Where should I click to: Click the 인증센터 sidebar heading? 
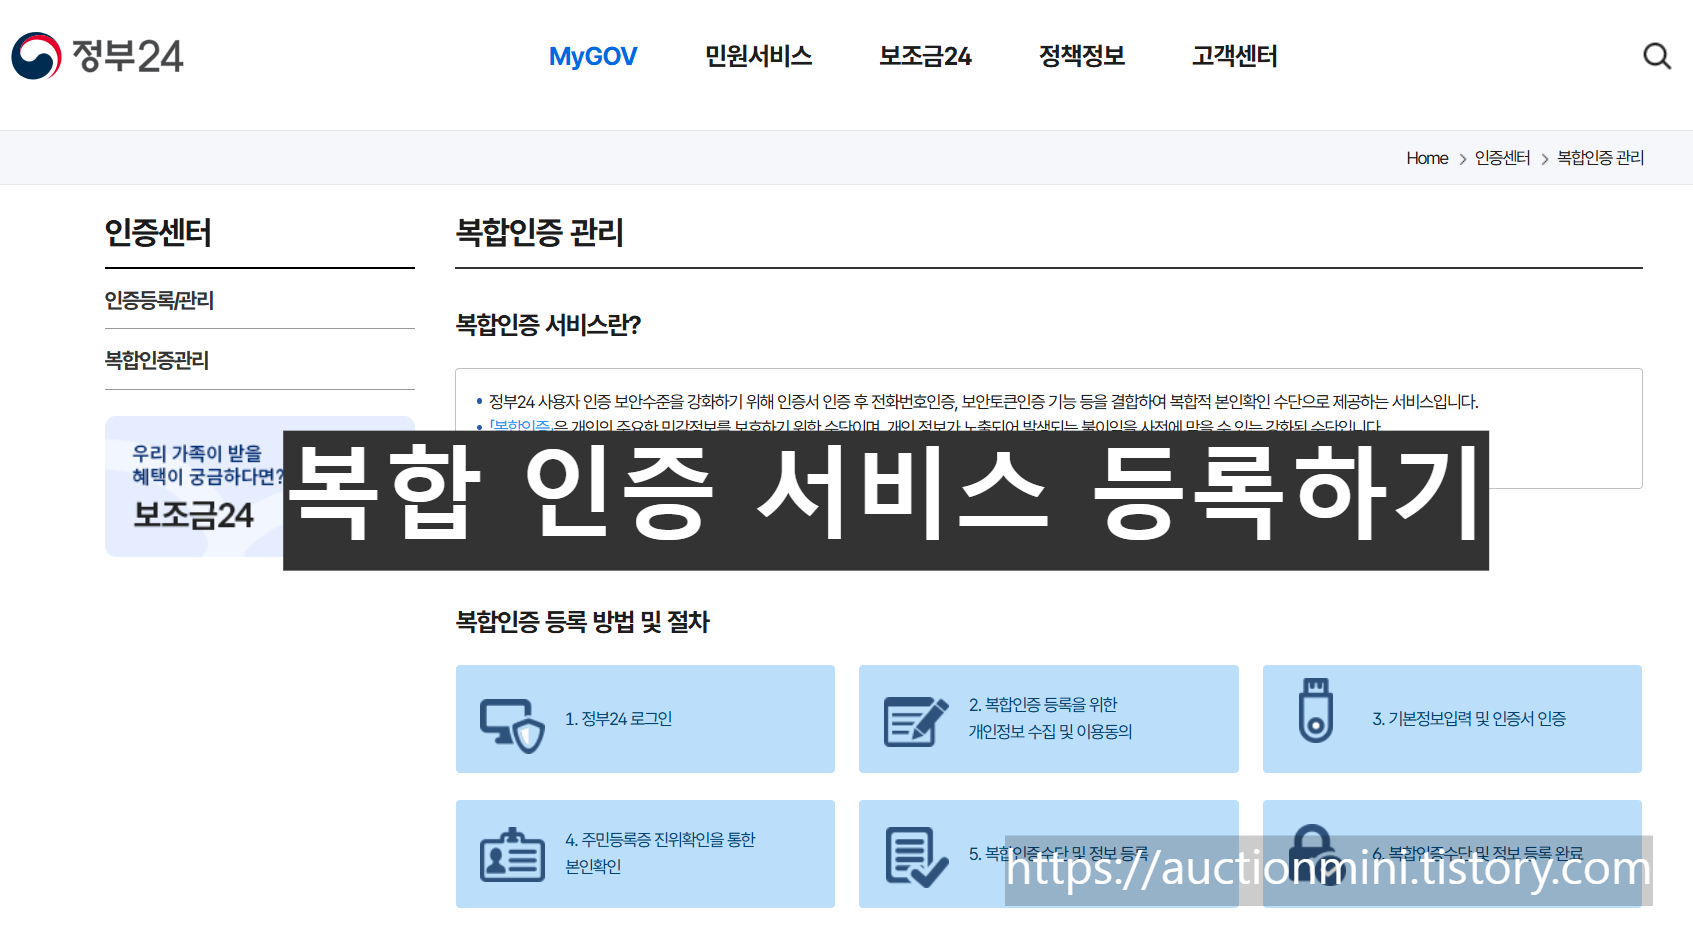(x=158, y=233)
